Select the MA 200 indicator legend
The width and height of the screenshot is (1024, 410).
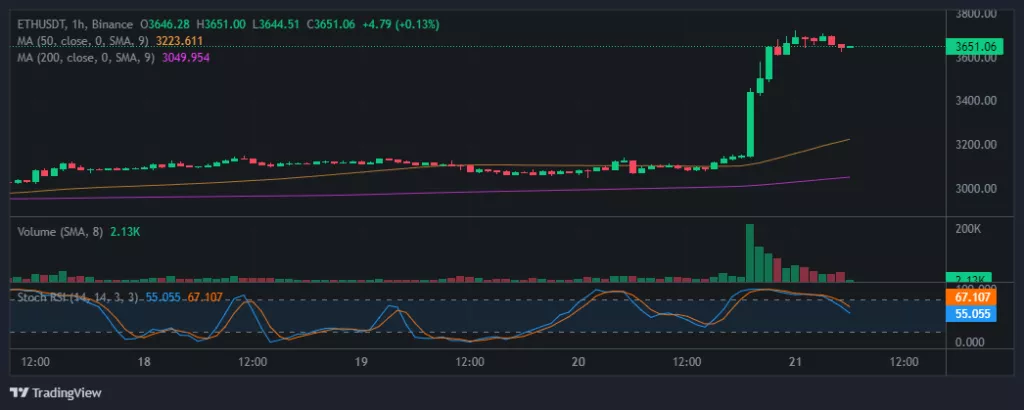coord(87,57)
